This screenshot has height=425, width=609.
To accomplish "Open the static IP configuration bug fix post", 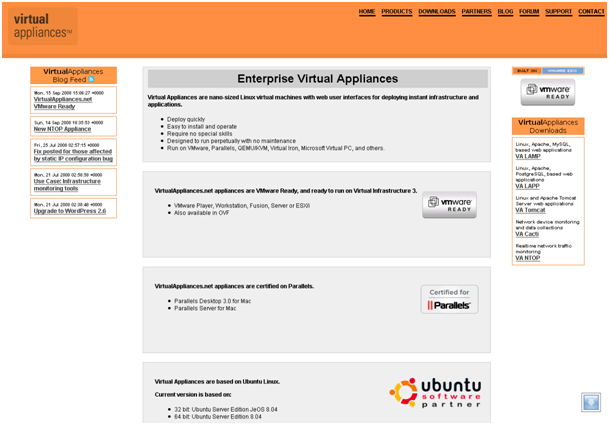I will (73, 155).
